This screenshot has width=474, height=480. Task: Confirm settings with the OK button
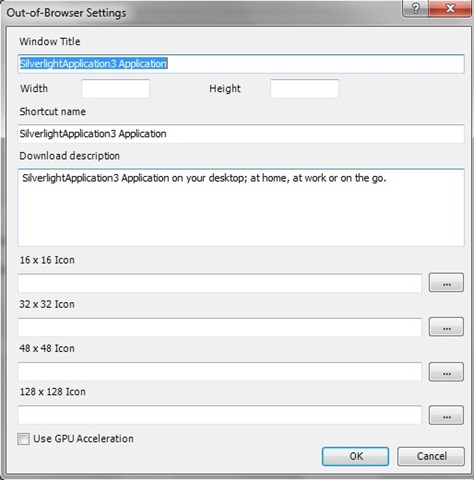point(355,456)
